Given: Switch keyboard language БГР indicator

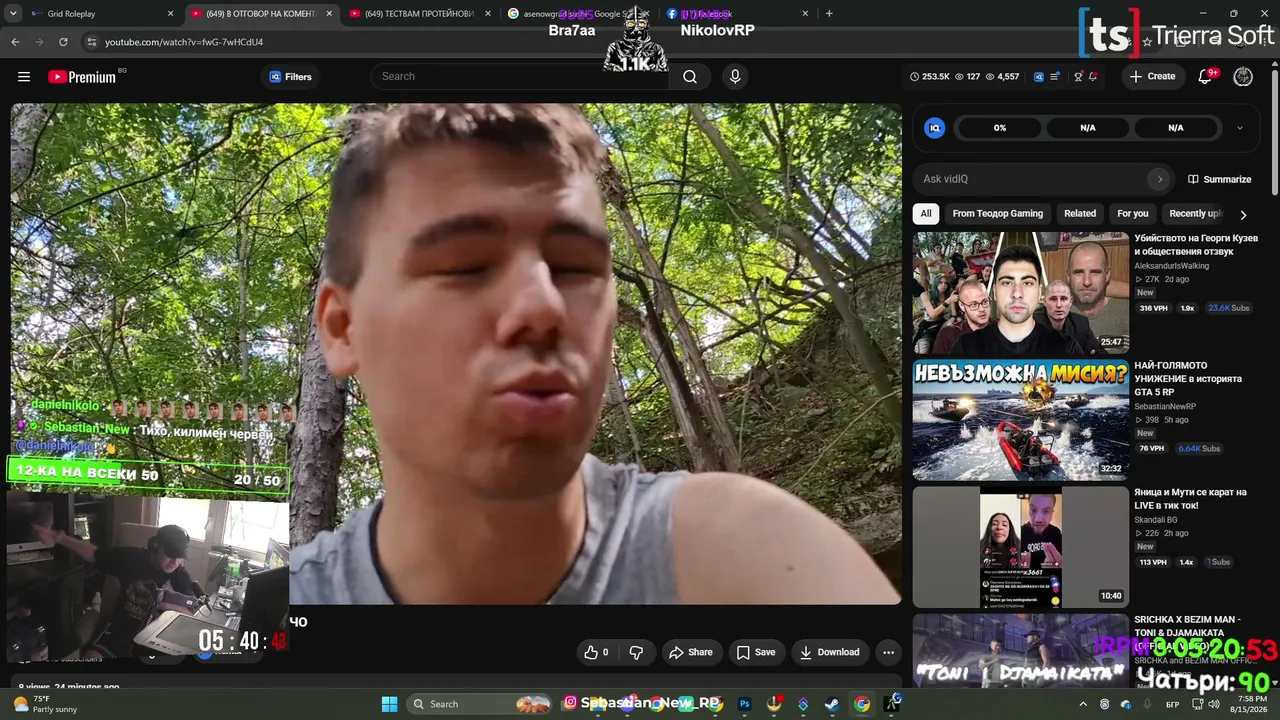Looking at the screenshot, I should point(1172,704).
